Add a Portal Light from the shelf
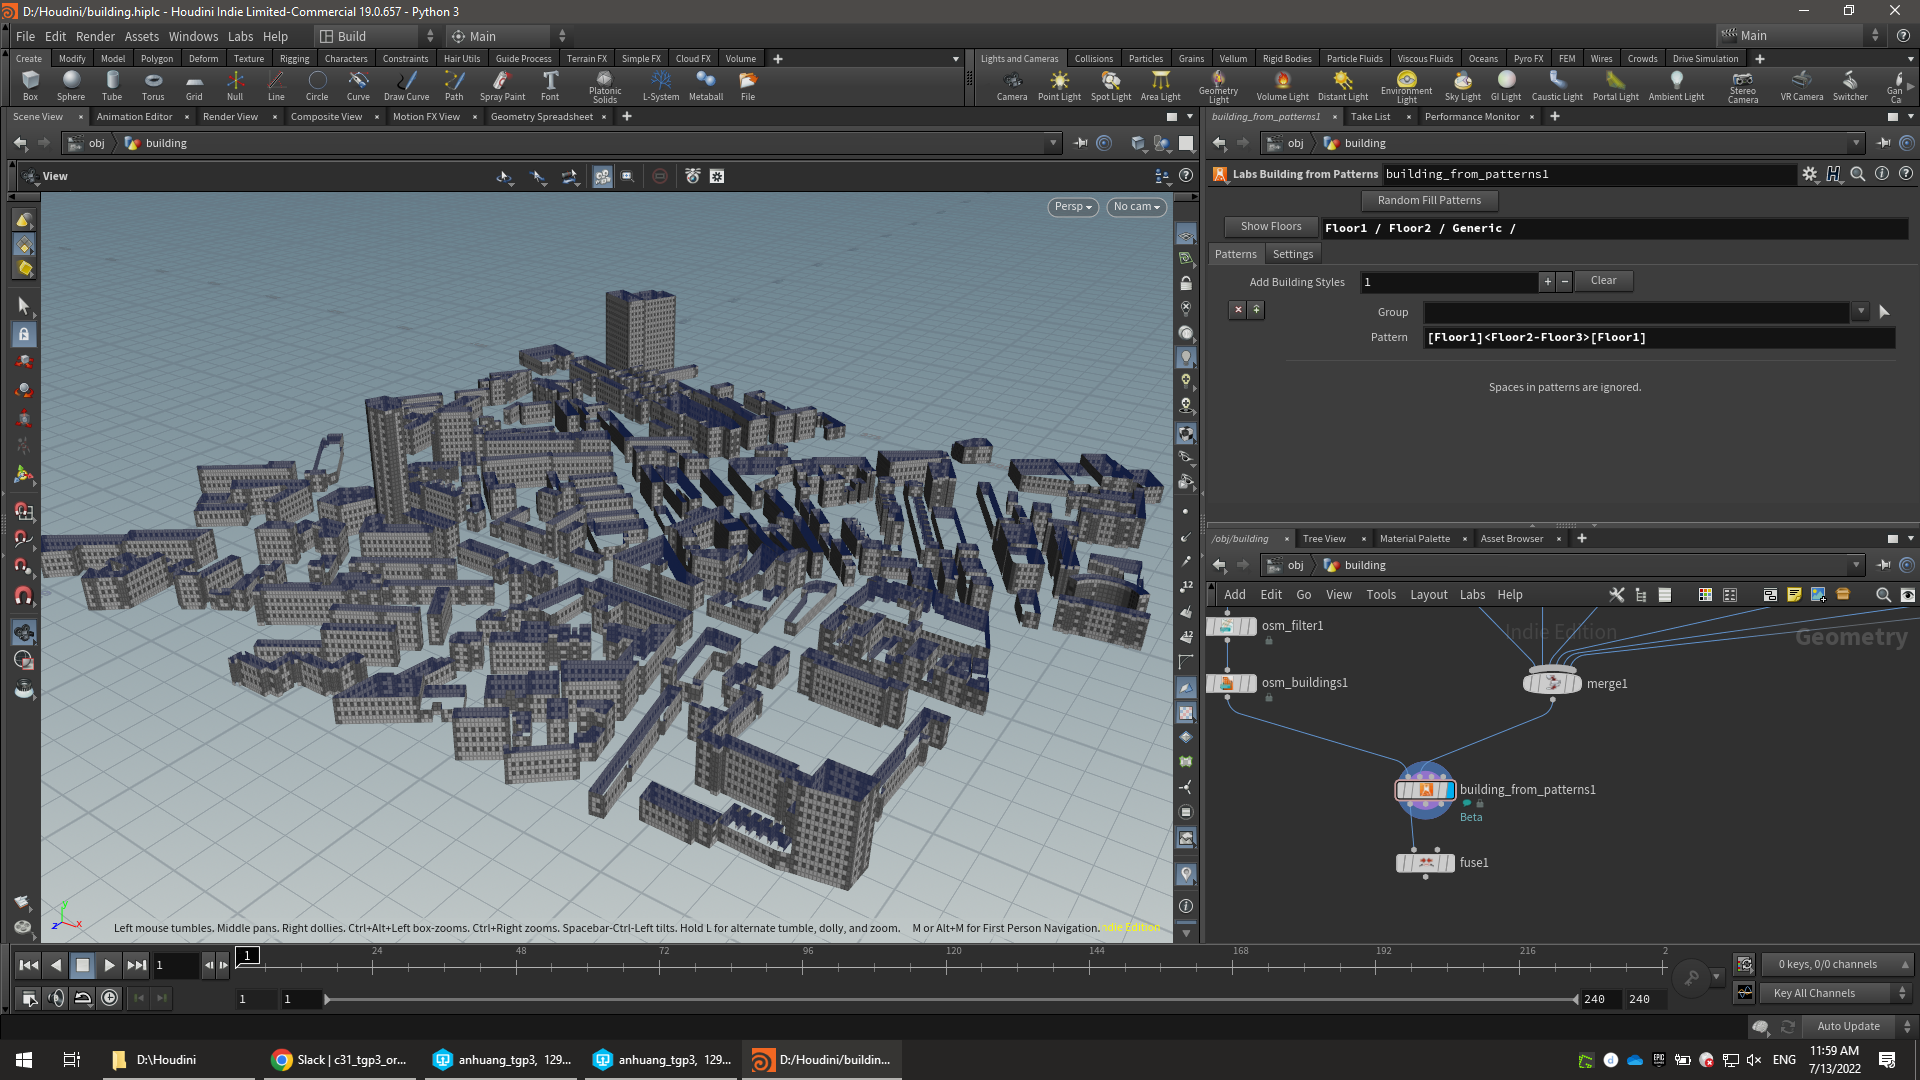 [1615, 85]
